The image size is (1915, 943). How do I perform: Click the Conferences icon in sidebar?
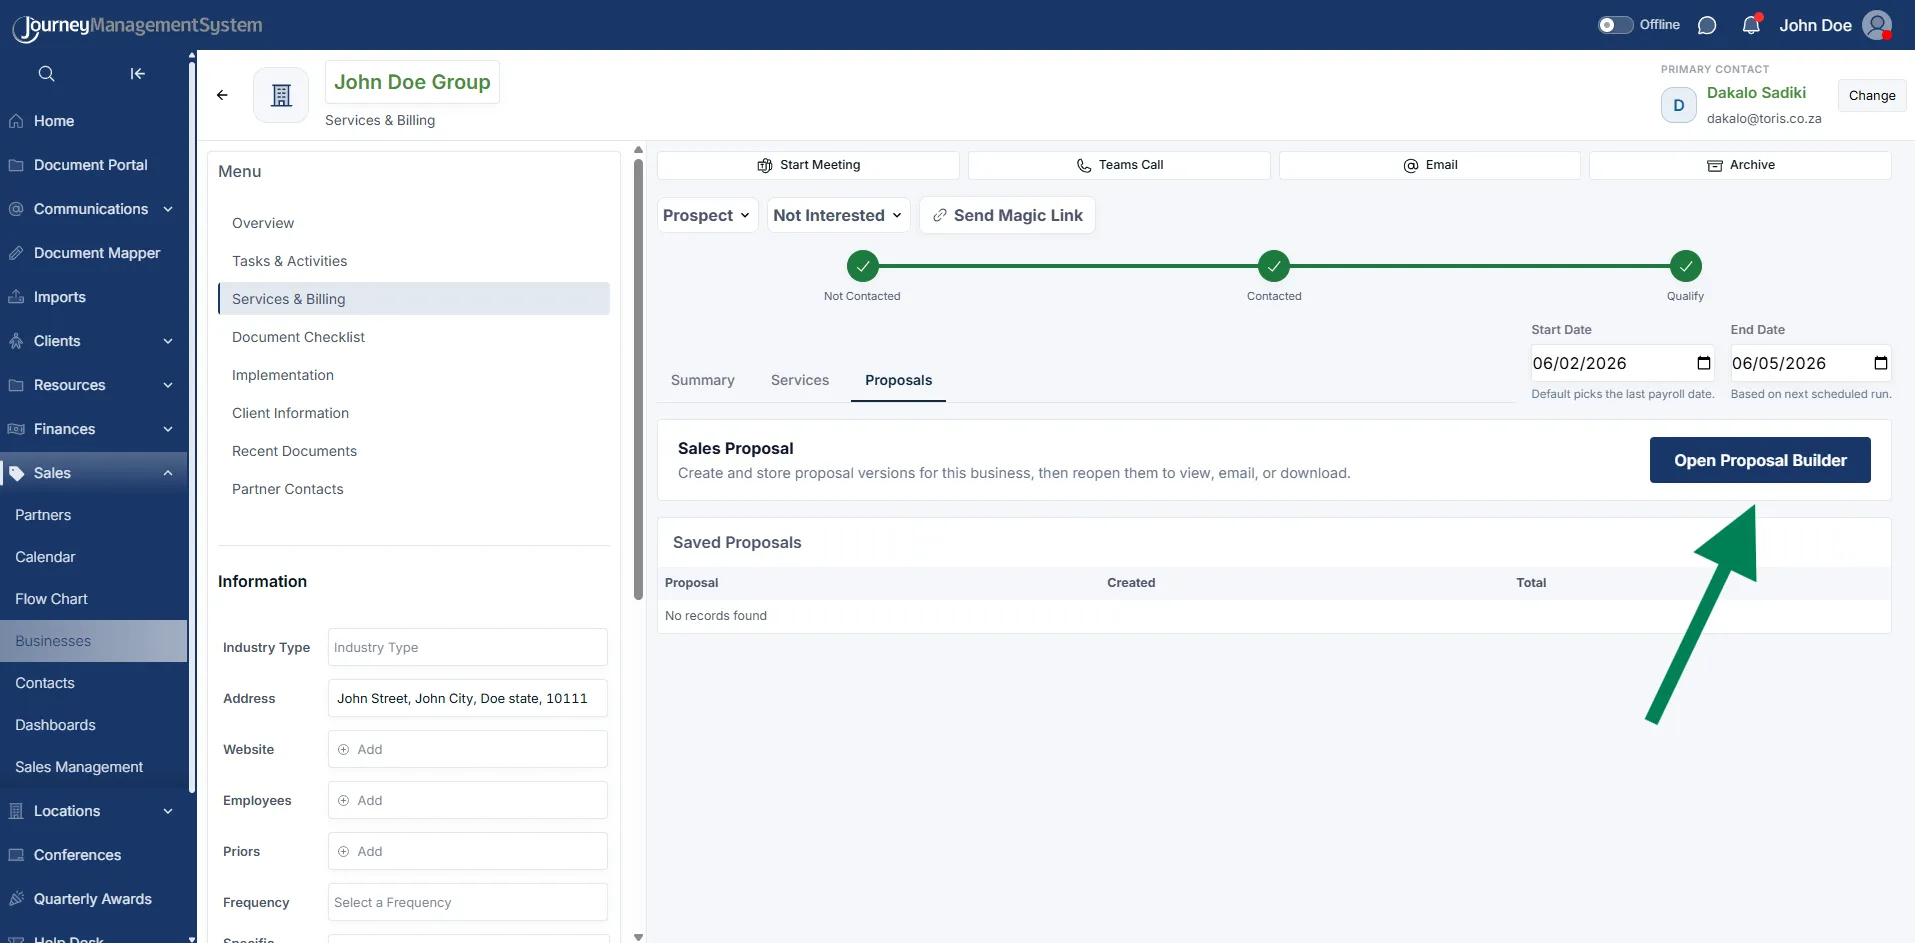[16, 855]
